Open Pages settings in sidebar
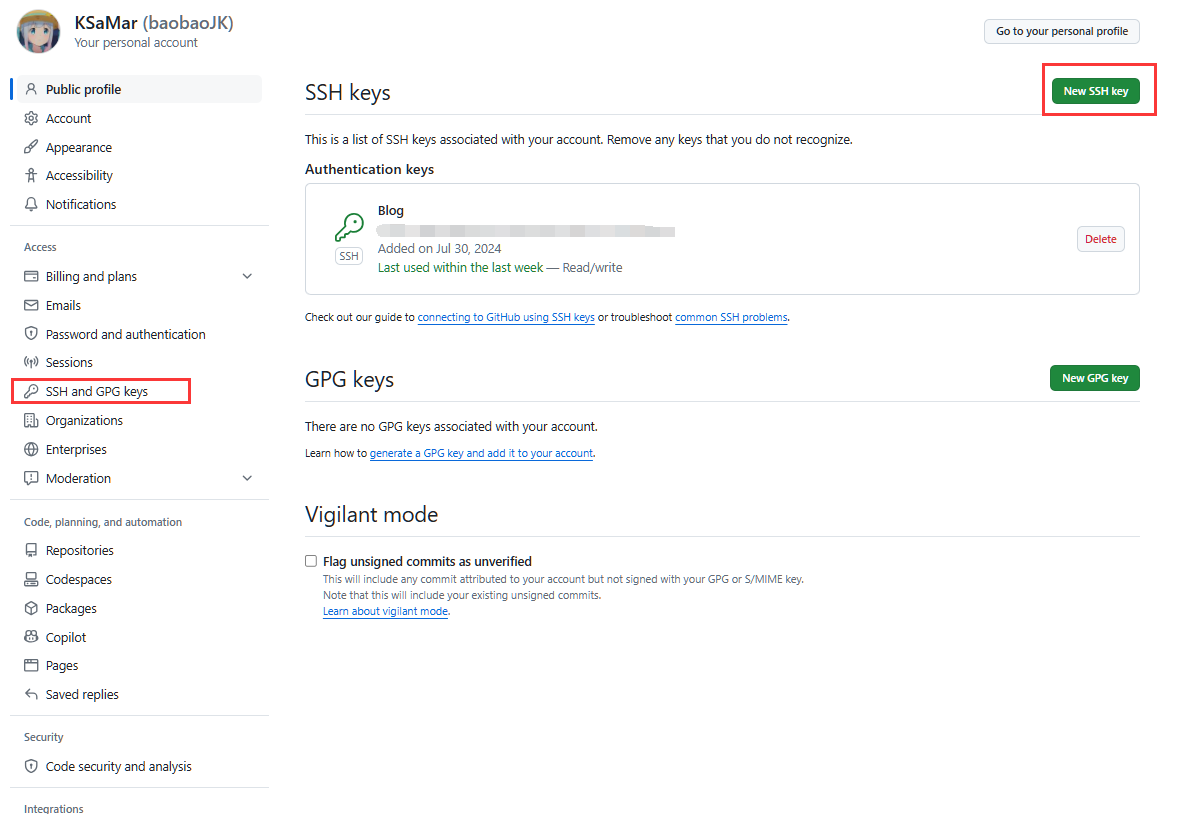The height and width of the screenshot is (814, 1202). pyautogui.click(x=139, y=665)
